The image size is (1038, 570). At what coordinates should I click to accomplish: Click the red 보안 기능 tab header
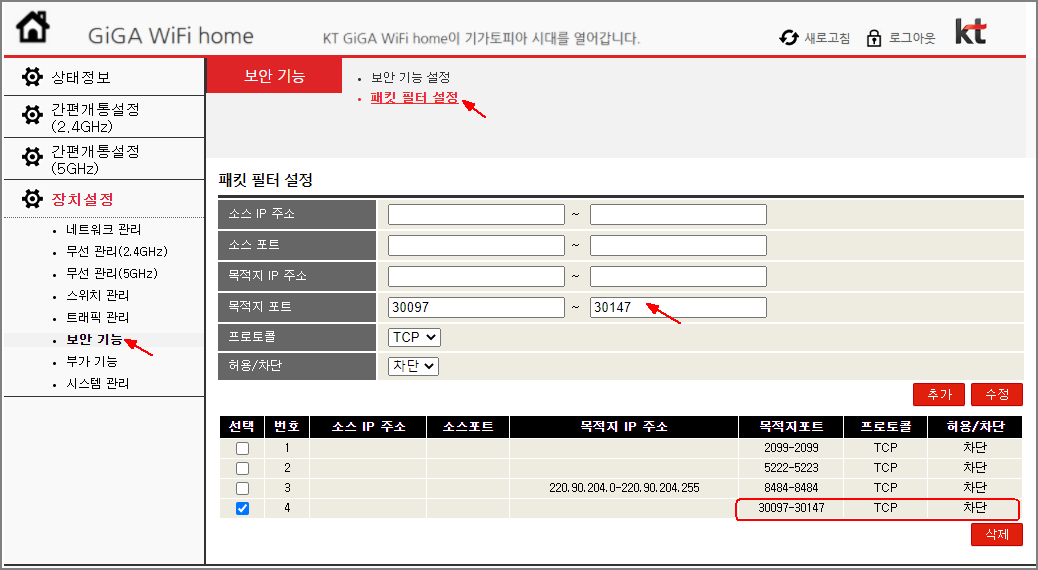tap(274, 75)
